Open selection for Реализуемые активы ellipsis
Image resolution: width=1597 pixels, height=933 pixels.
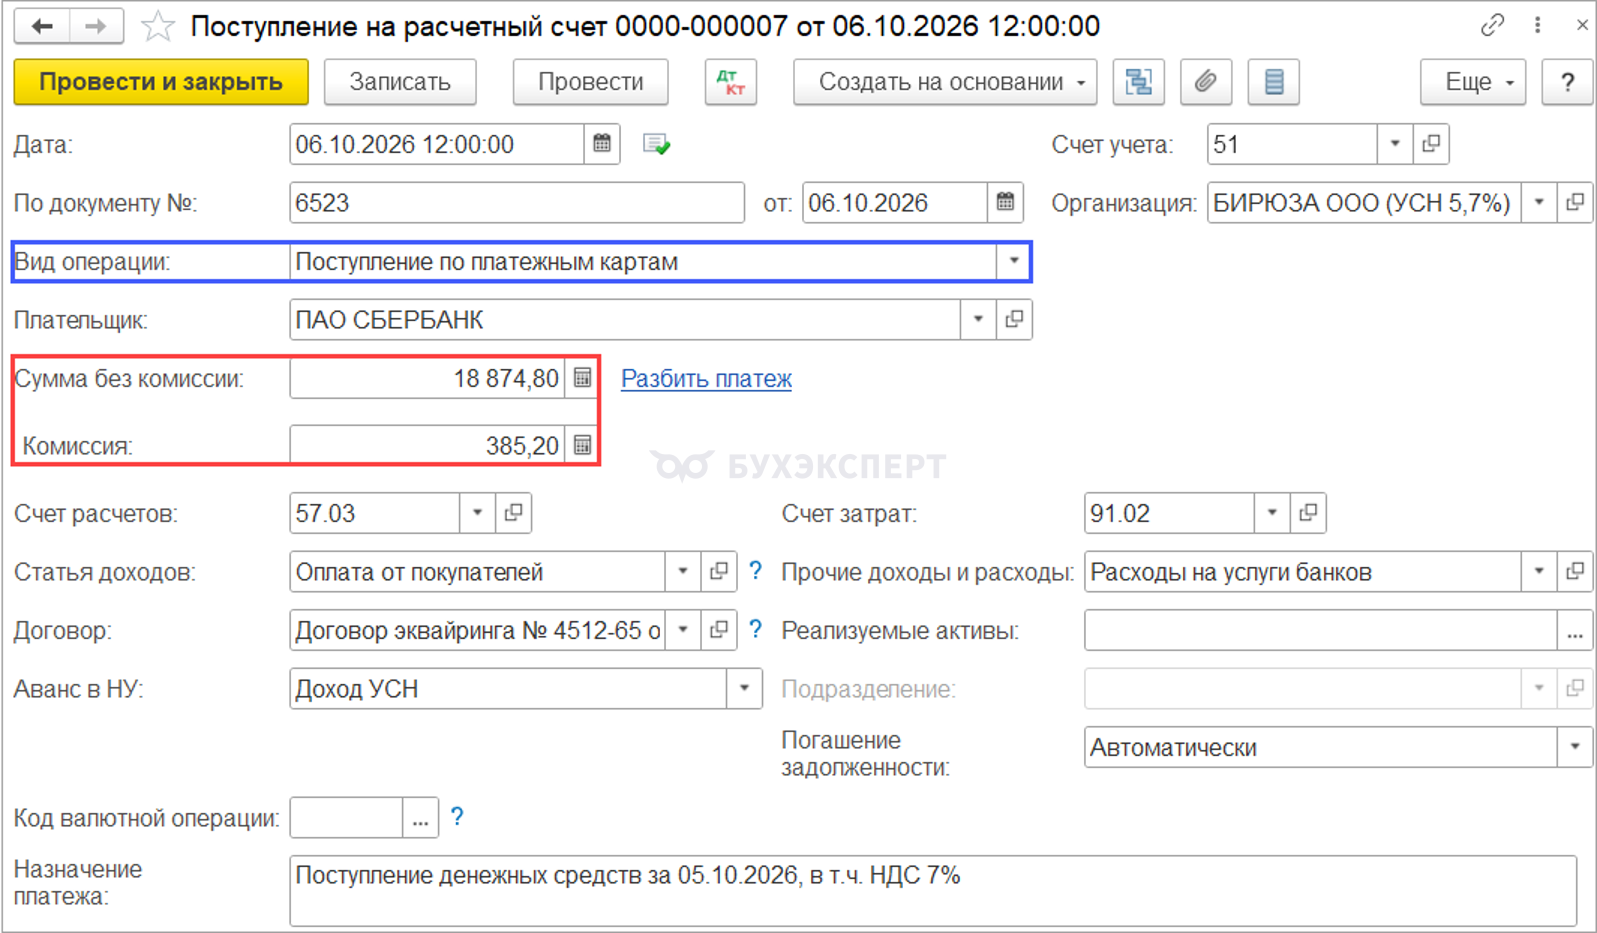coord(1575,630)
